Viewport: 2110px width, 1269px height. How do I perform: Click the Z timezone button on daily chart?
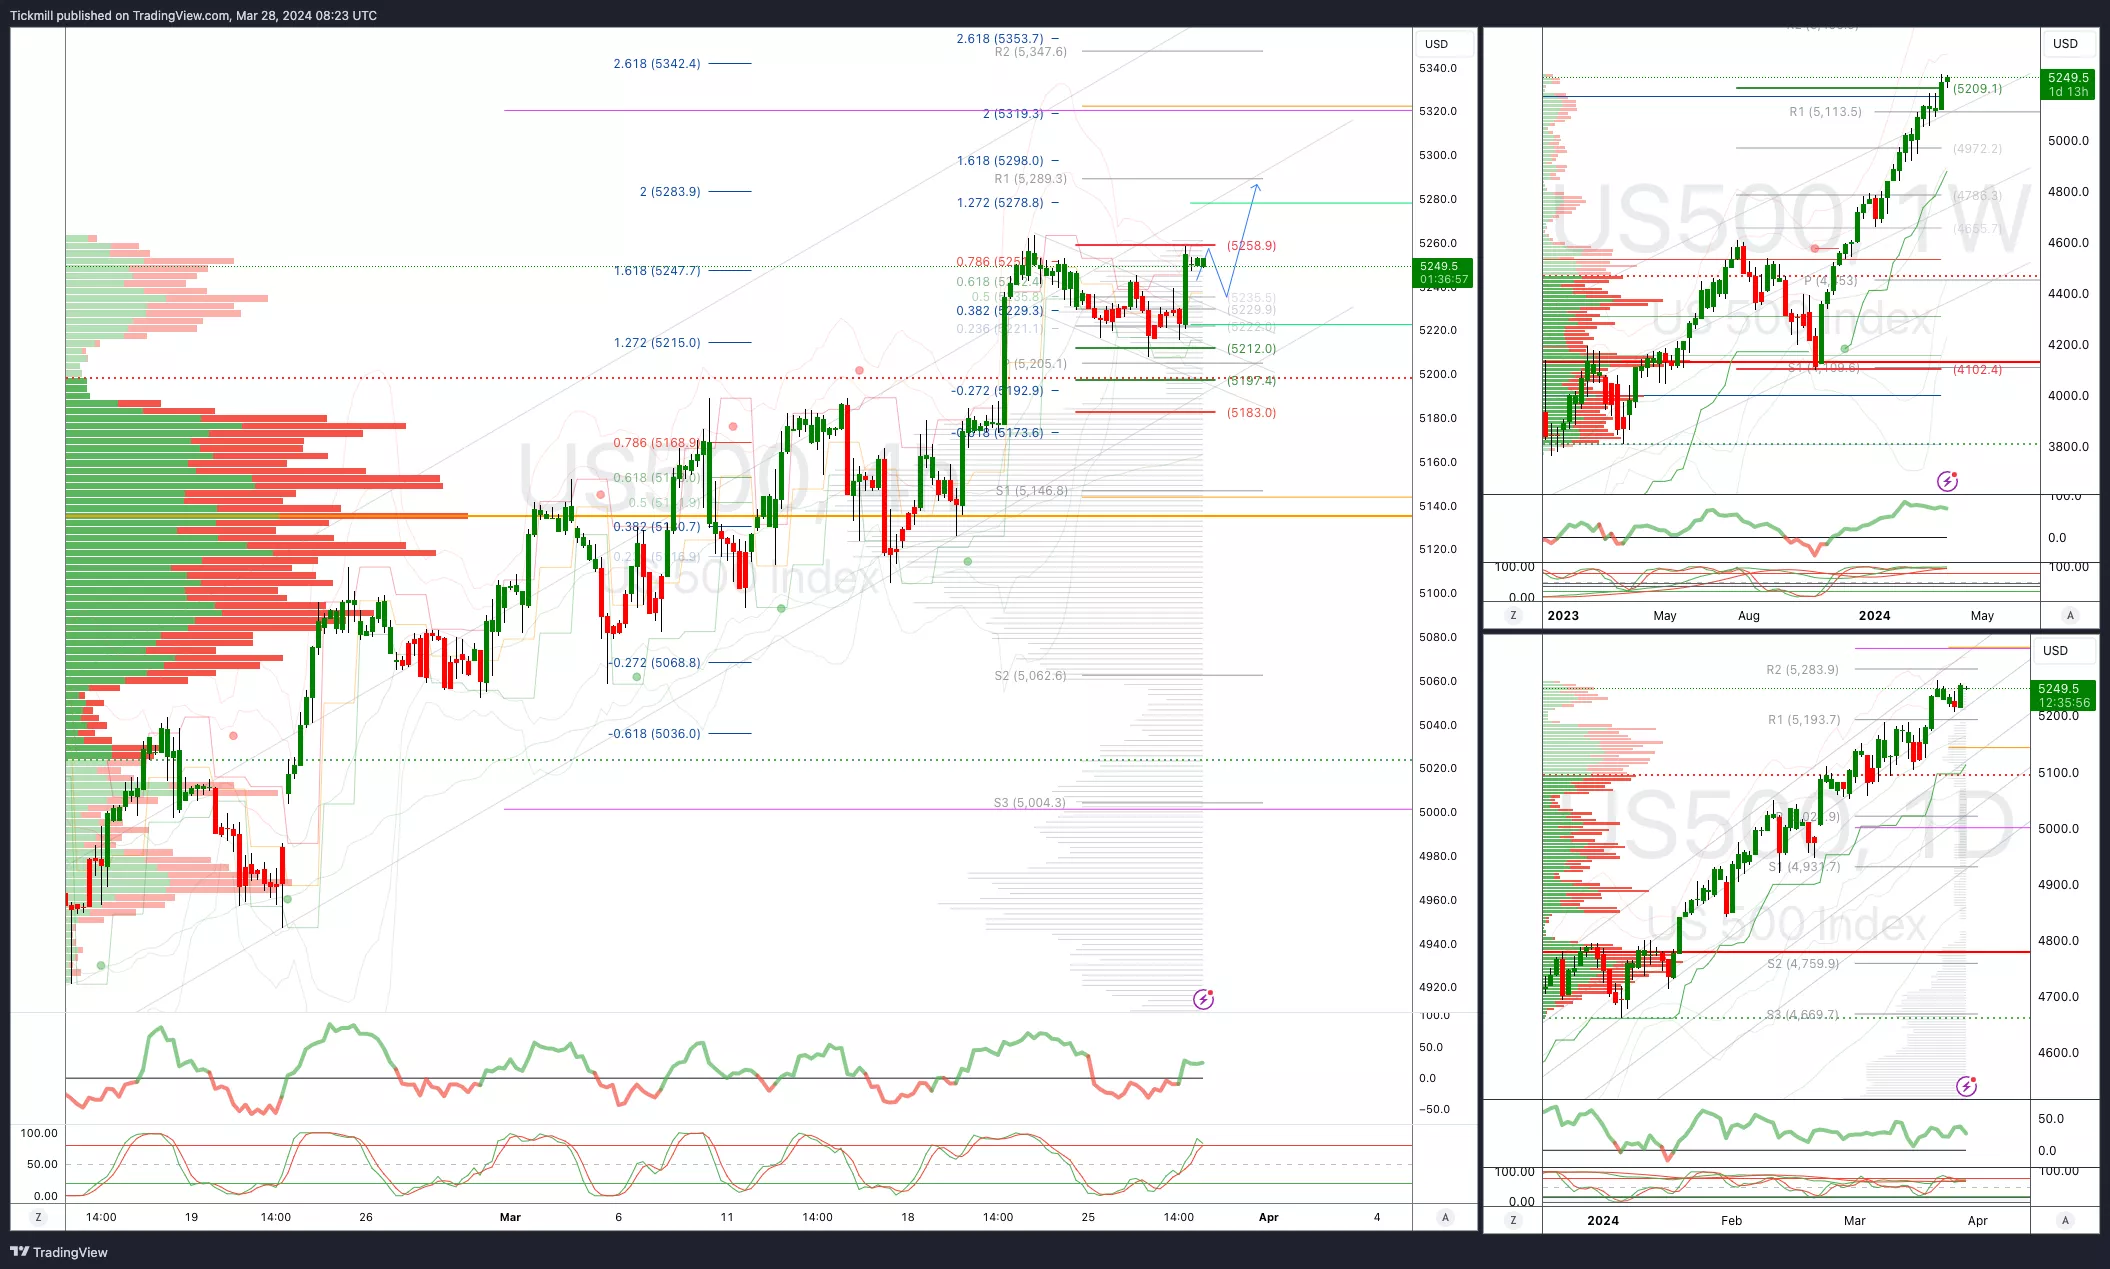(1513, 1220)
